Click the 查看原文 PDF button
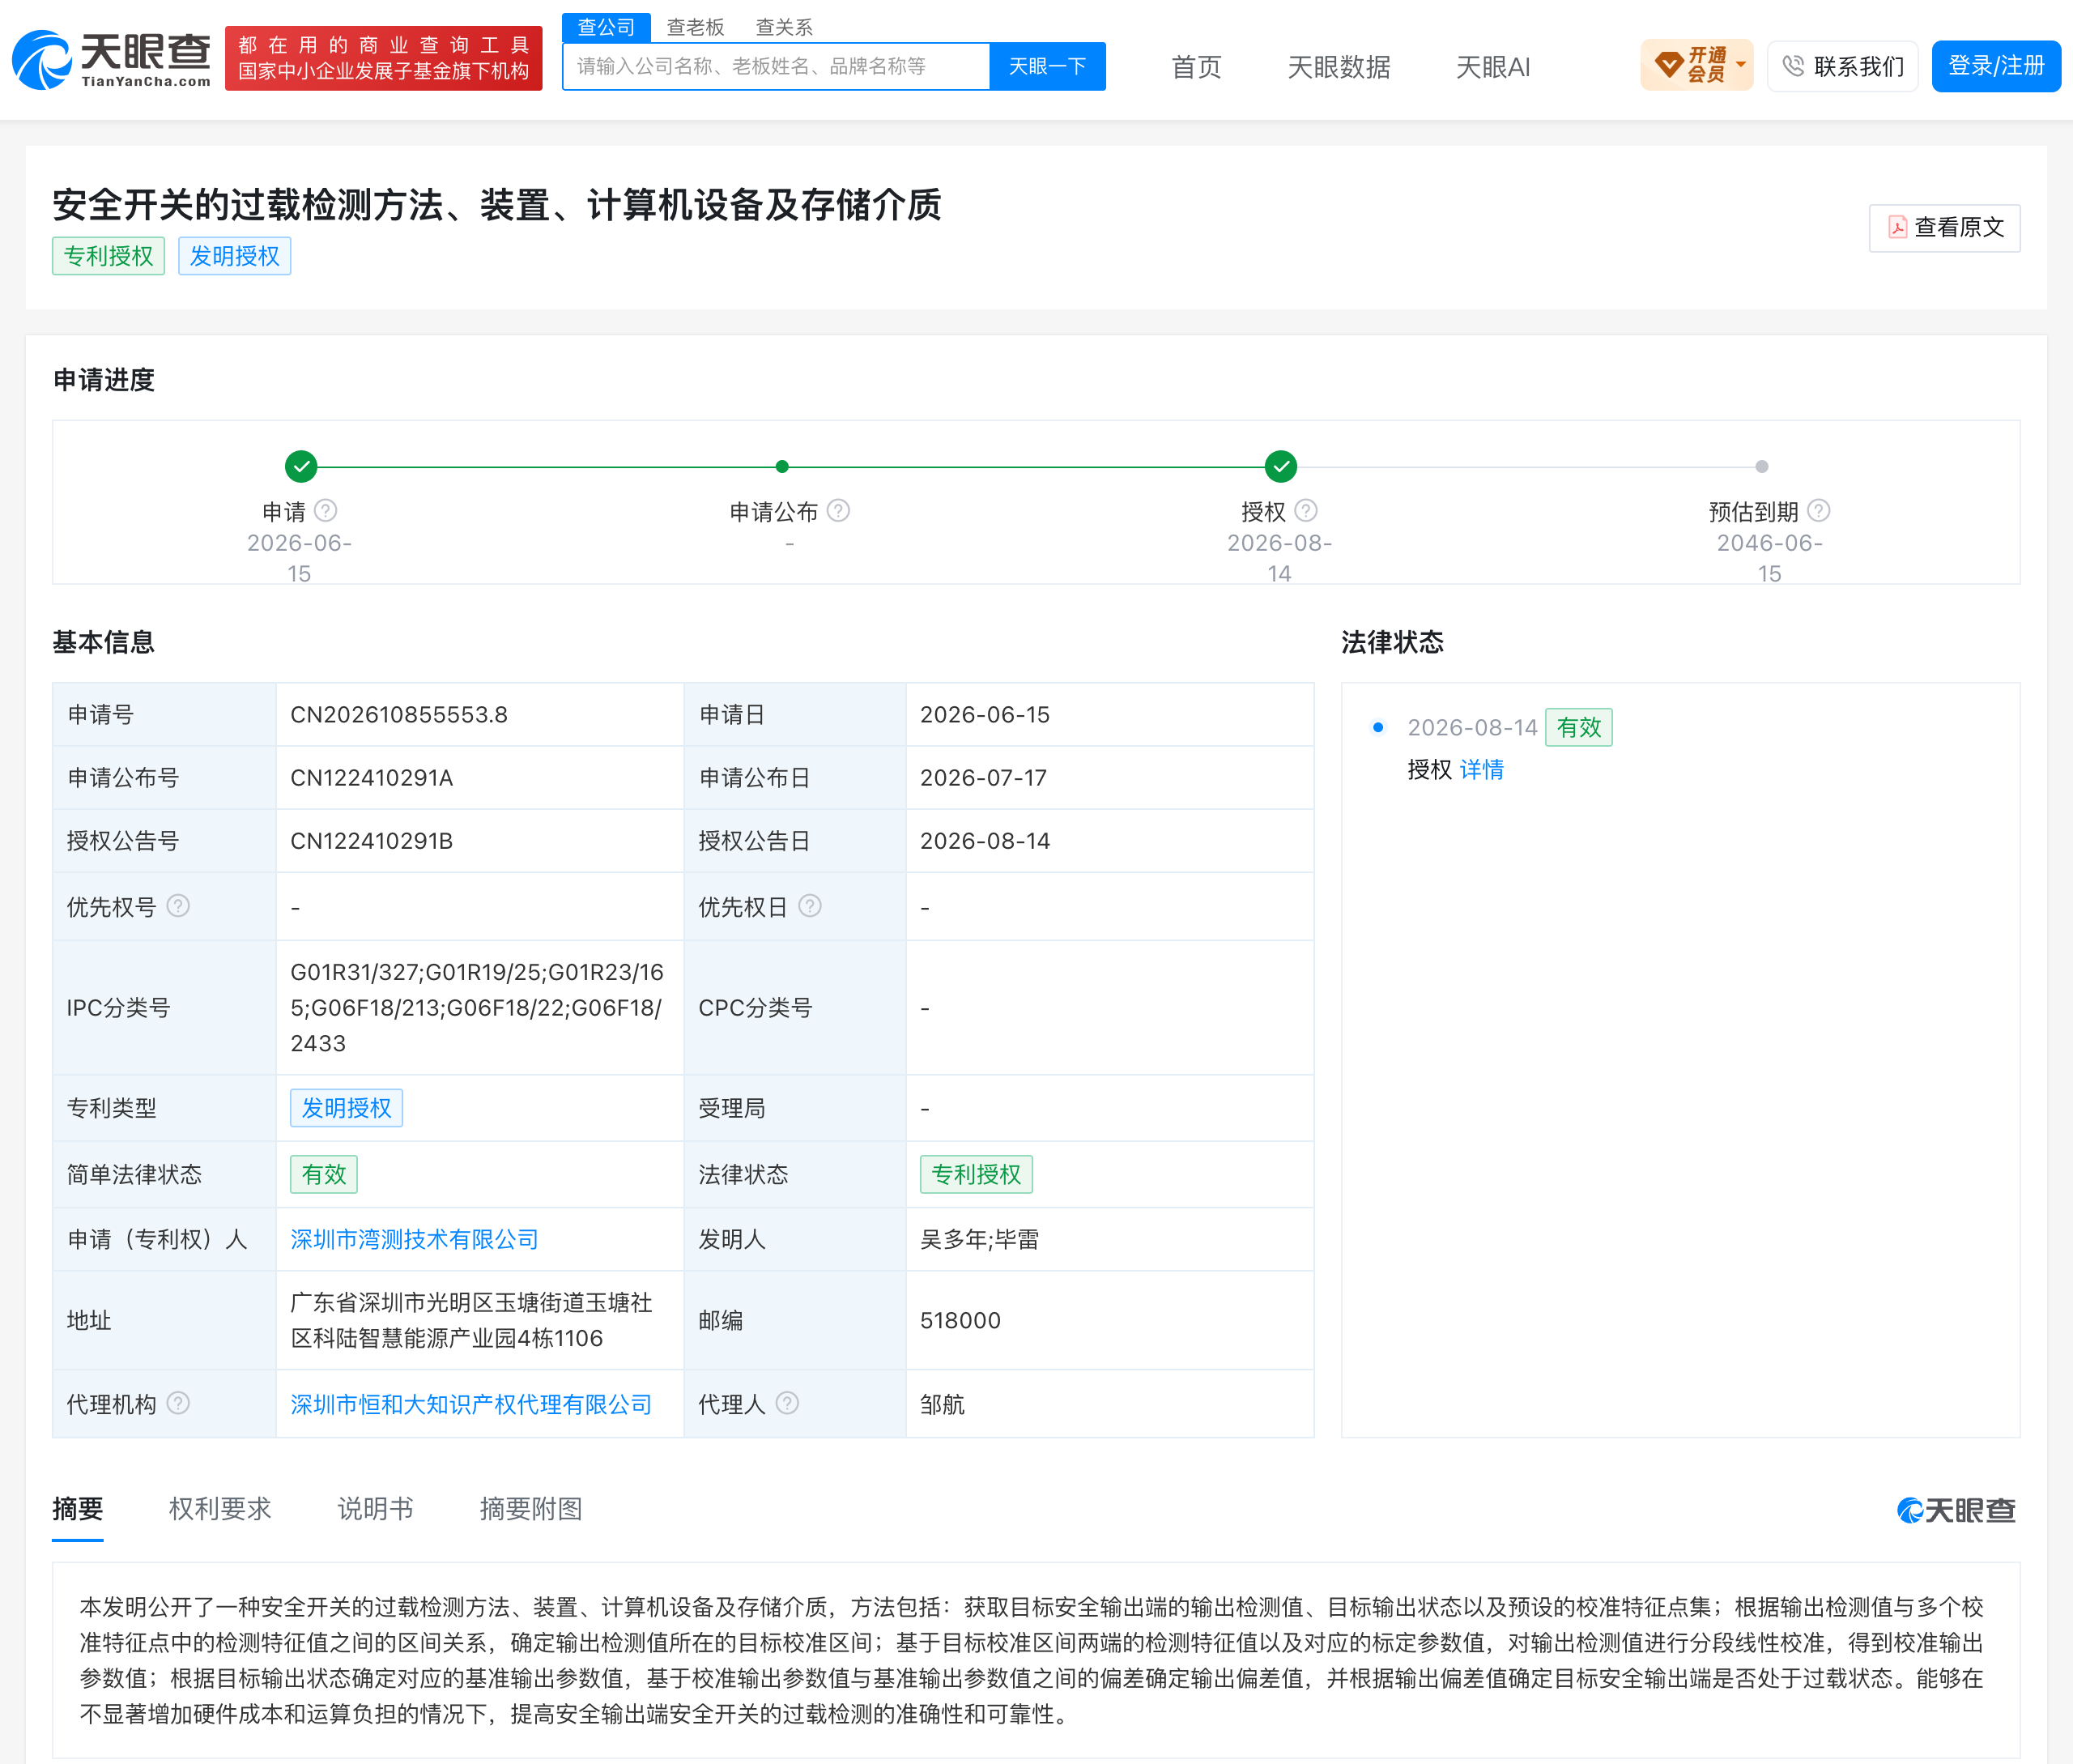2073x1764 pixels. tap(1944, 228)
